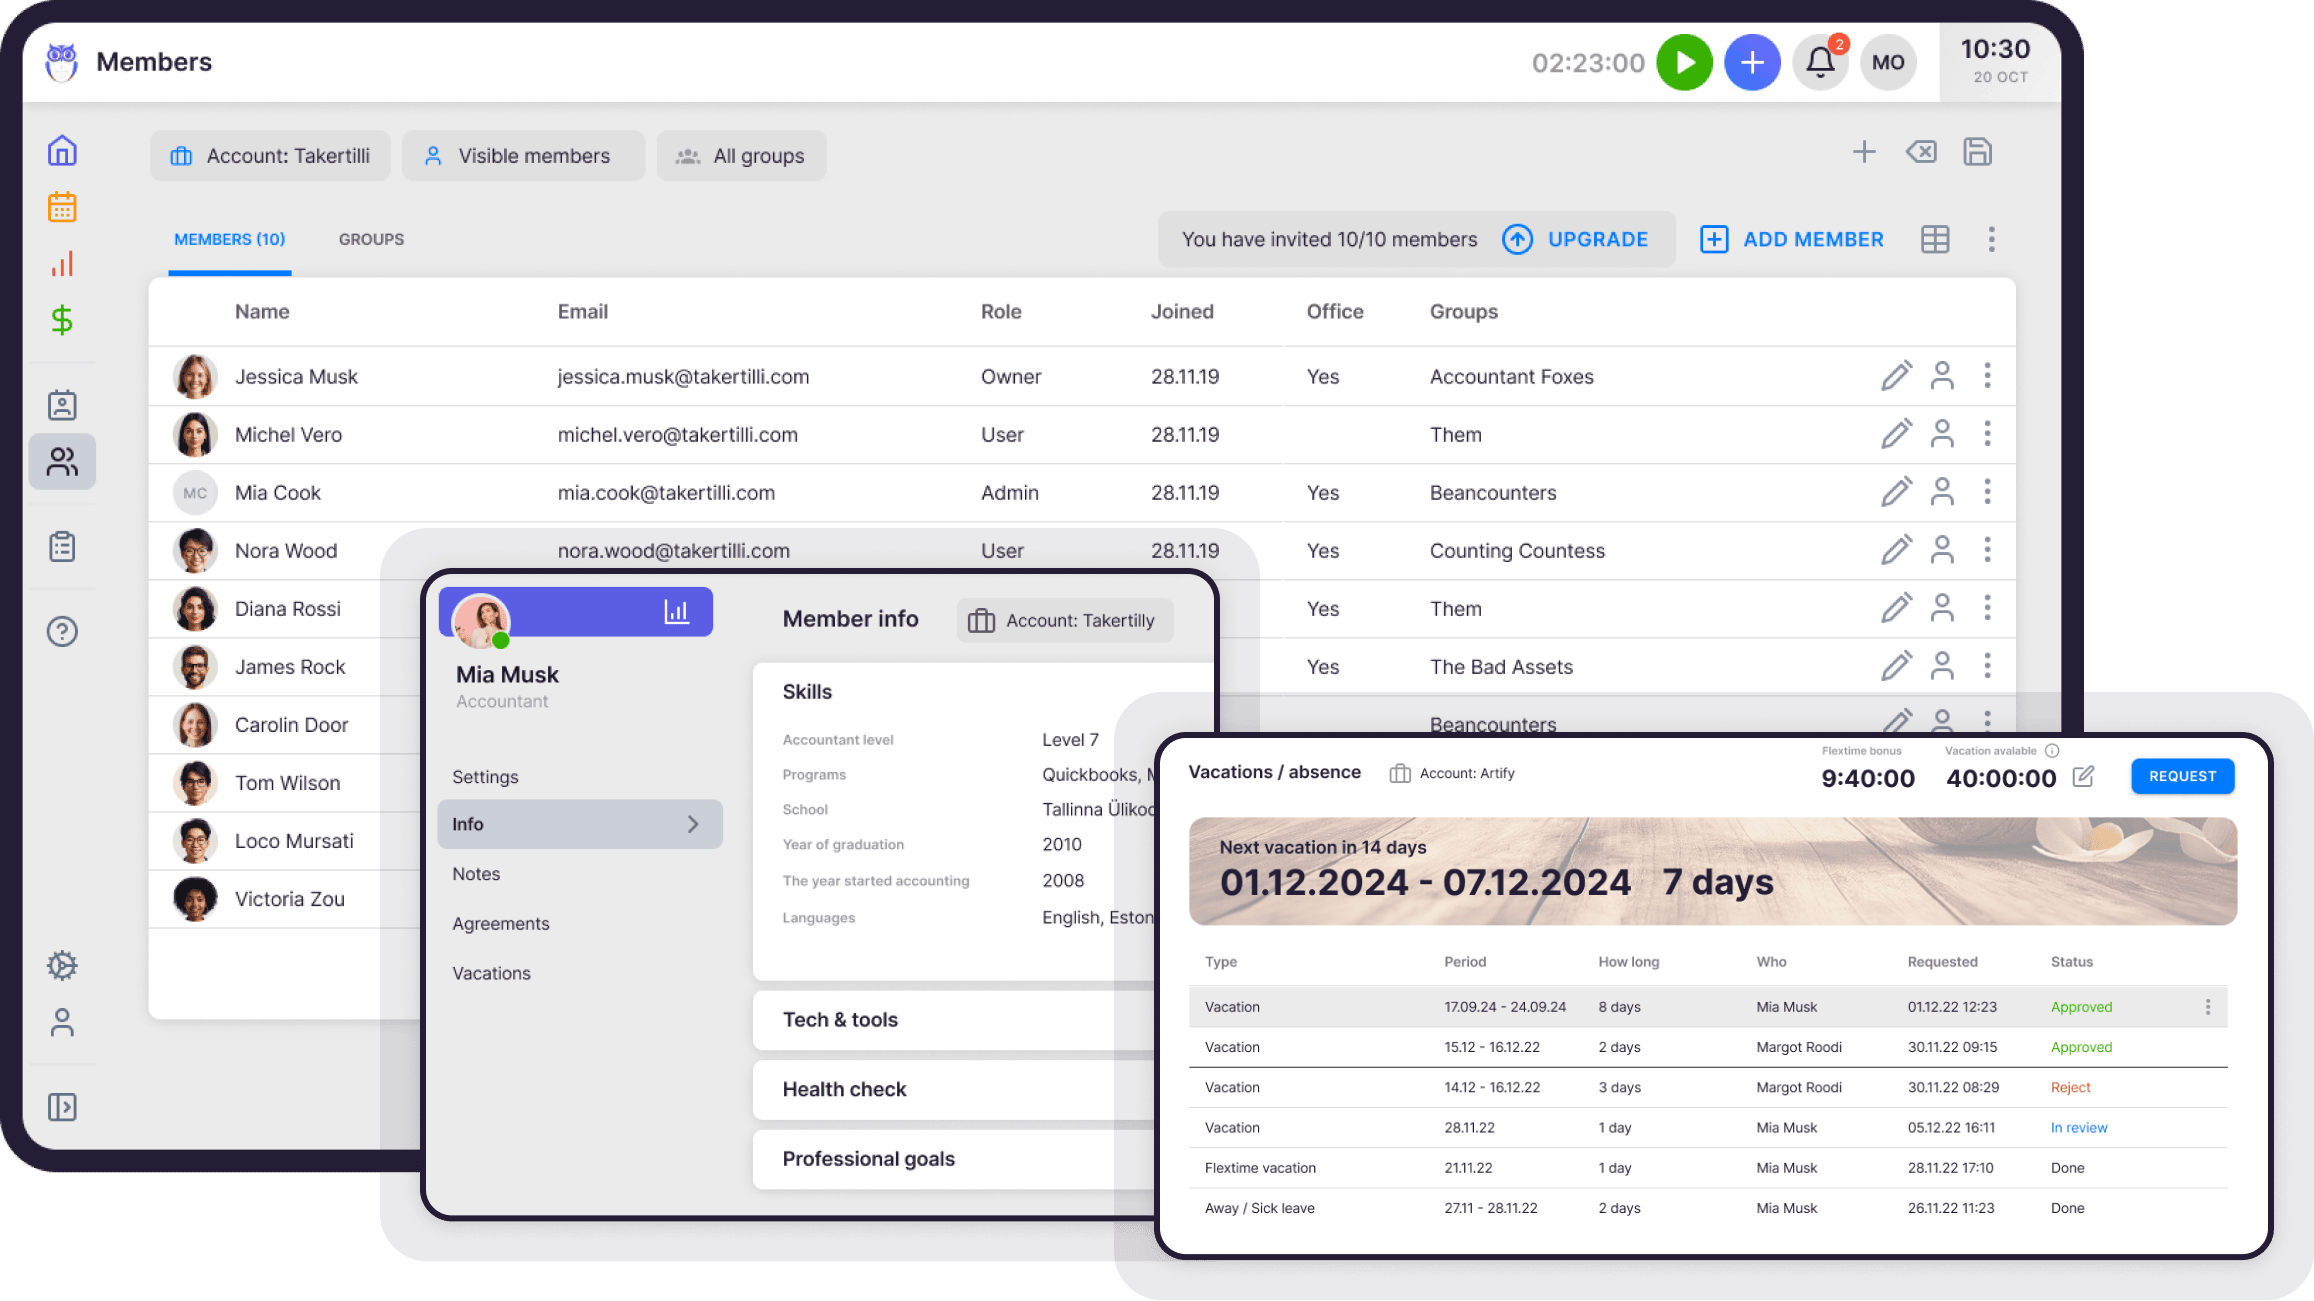
Task: Toggle Visible members filter on
Action: (518, 154)
